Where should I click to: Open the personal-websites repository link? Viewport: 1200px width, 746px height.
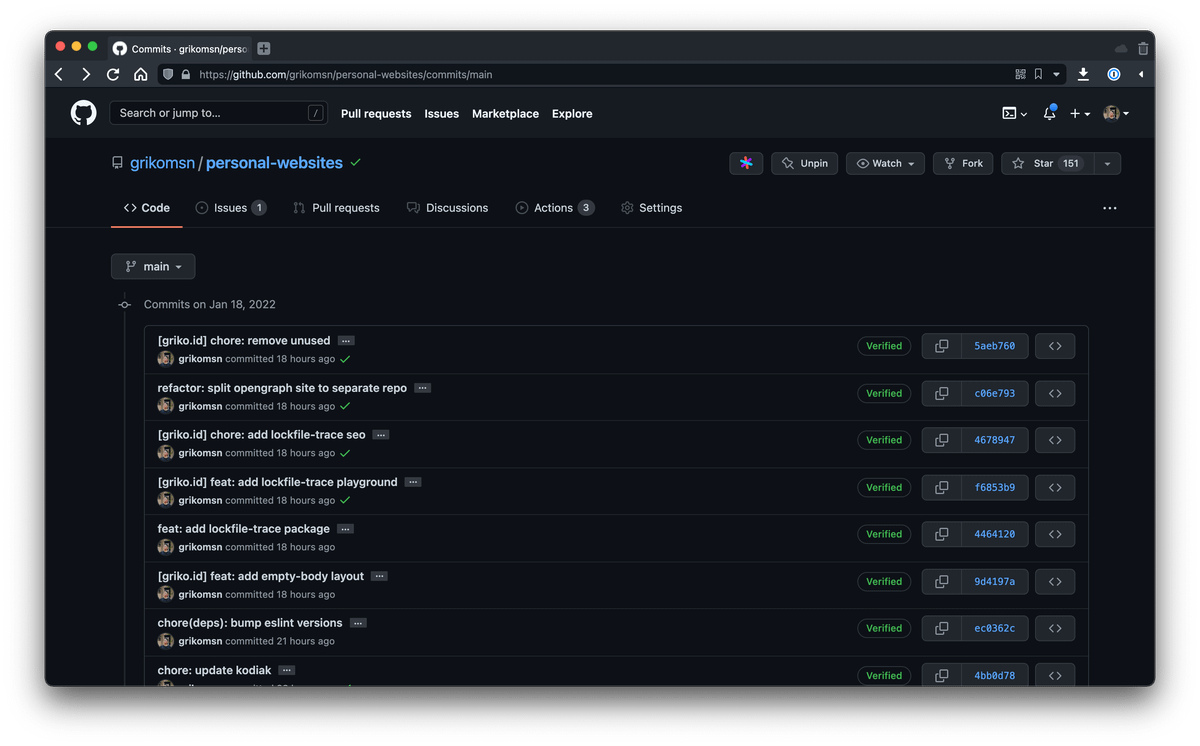274,163
